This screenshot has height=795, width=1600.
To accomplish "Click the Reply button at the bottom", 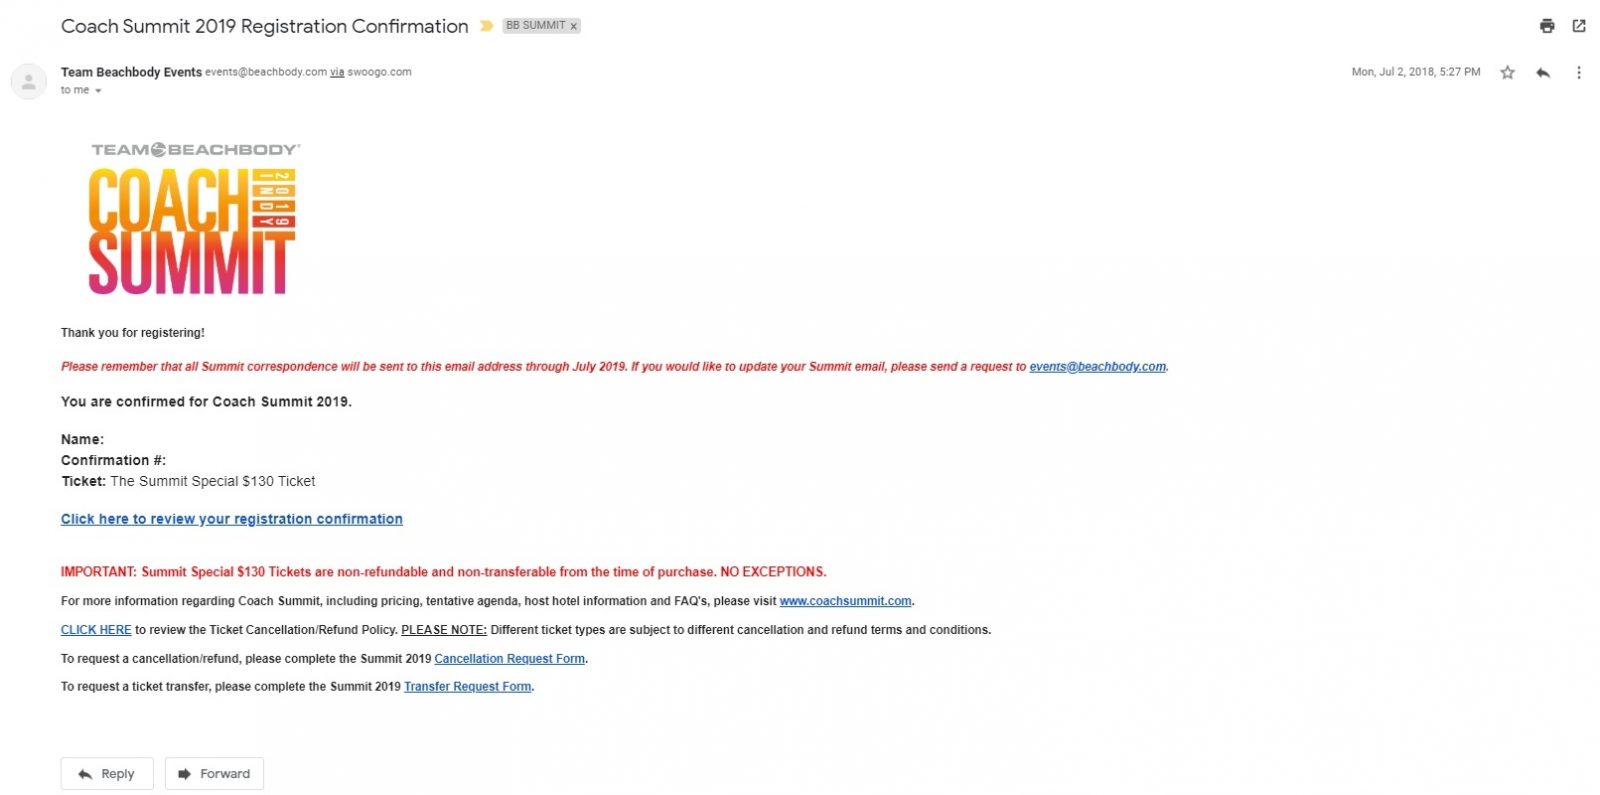I will (106, 773).
